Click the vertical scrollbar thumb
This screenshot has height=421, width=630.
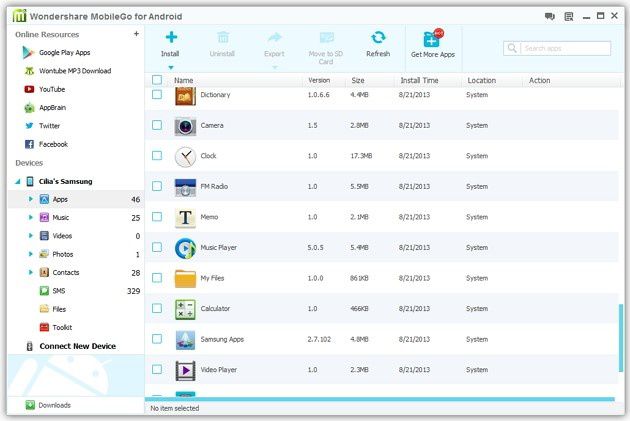click(621, 338)
